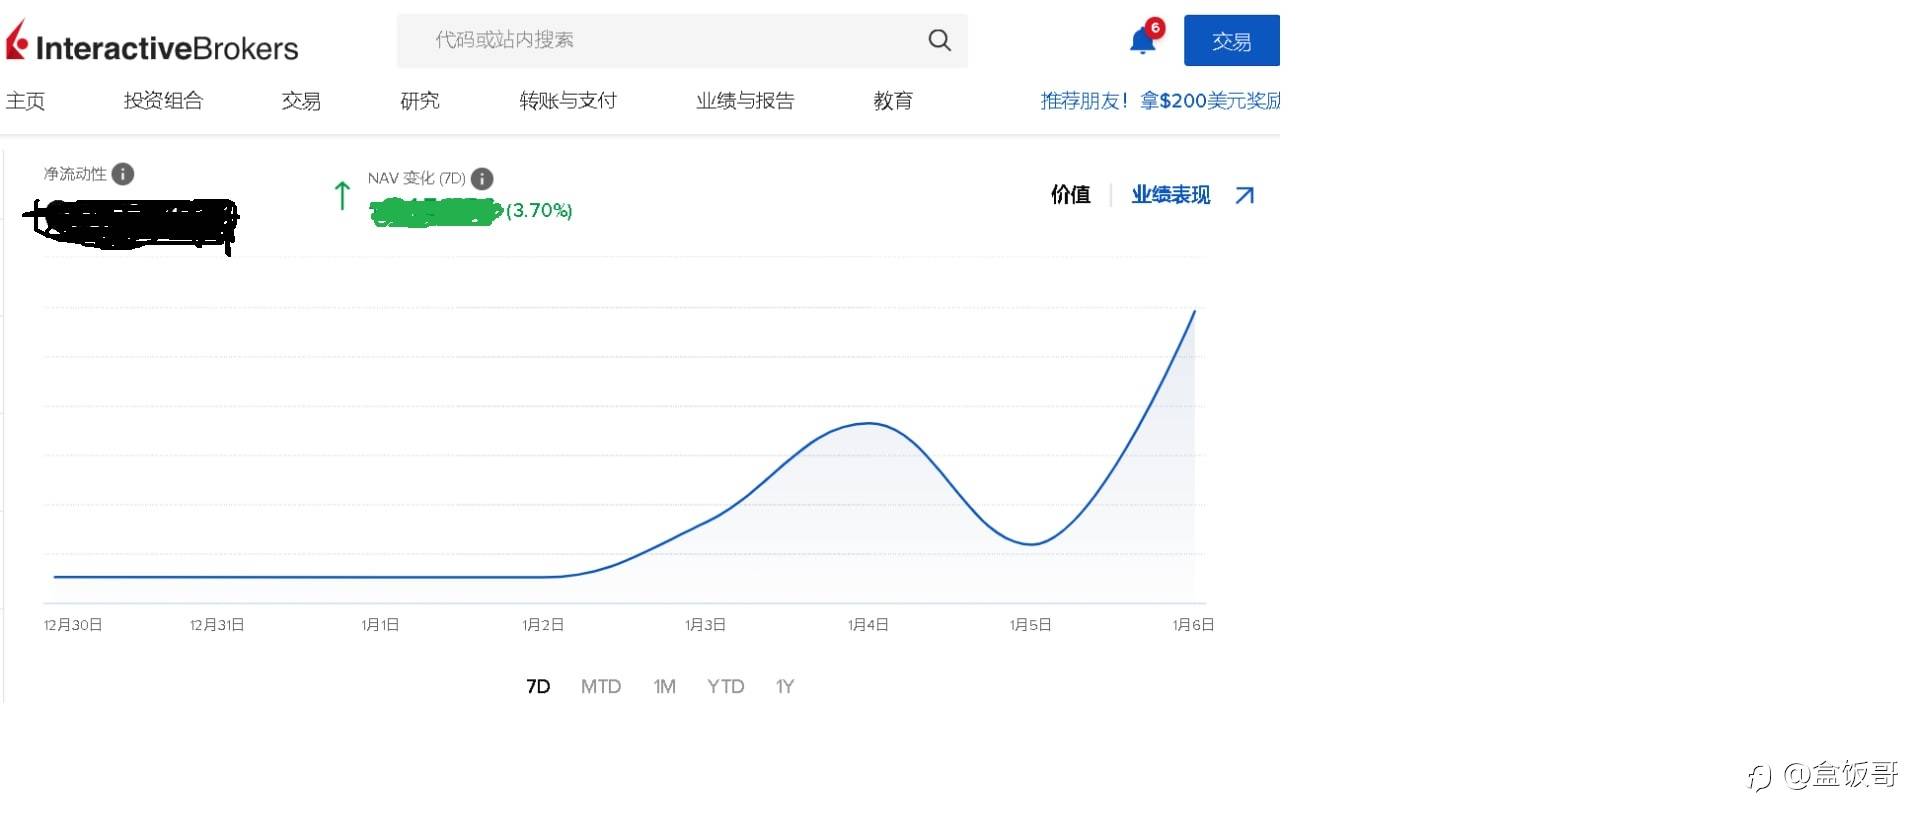Click the green NAV up arrow

342,195
